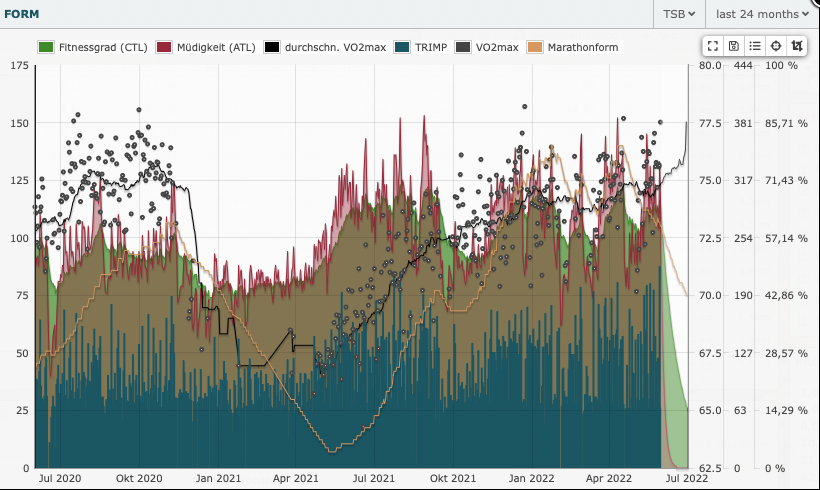Click the crop selection zoom icon
This screenshot has height=490, width=820.
797,46
